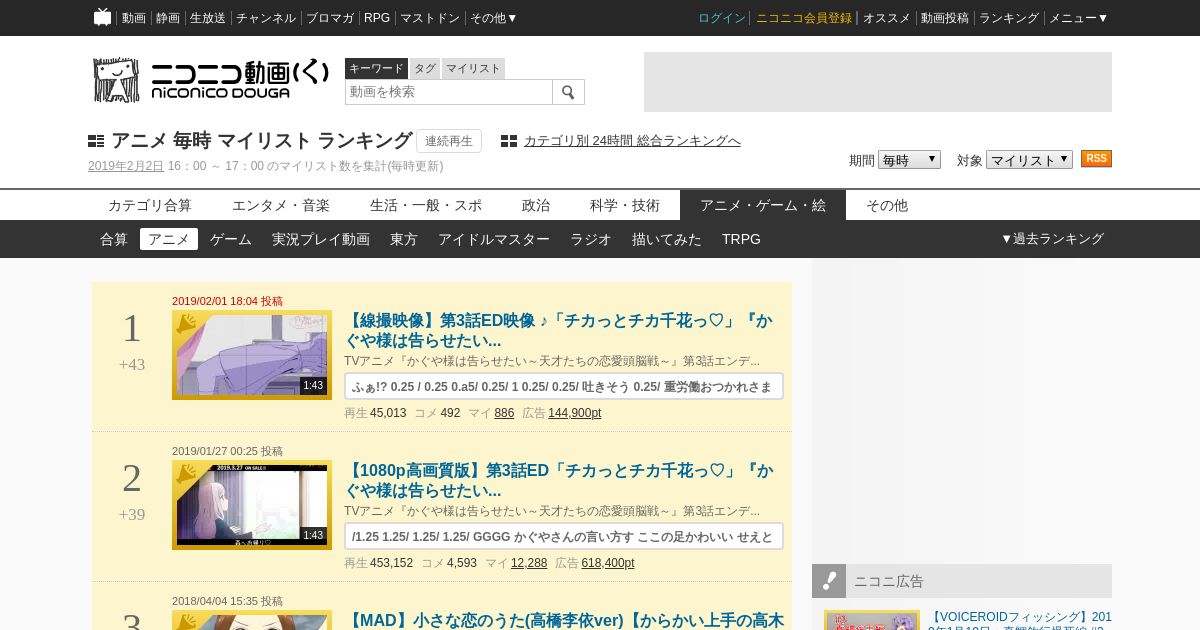Expand ▼過去ランキング menu
This screenshot has height=630, width=1200.
1052,239
